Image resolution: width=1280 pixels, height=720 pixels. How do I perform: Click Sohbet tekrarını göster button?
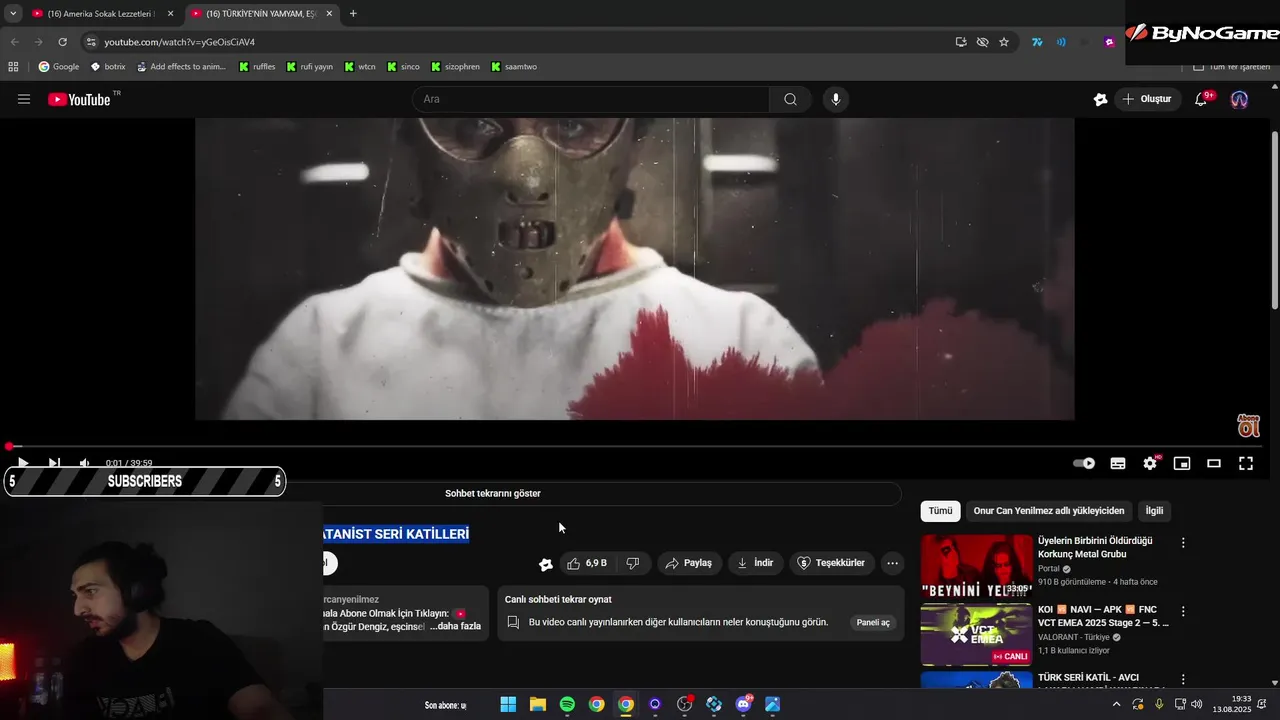[493, 493]
